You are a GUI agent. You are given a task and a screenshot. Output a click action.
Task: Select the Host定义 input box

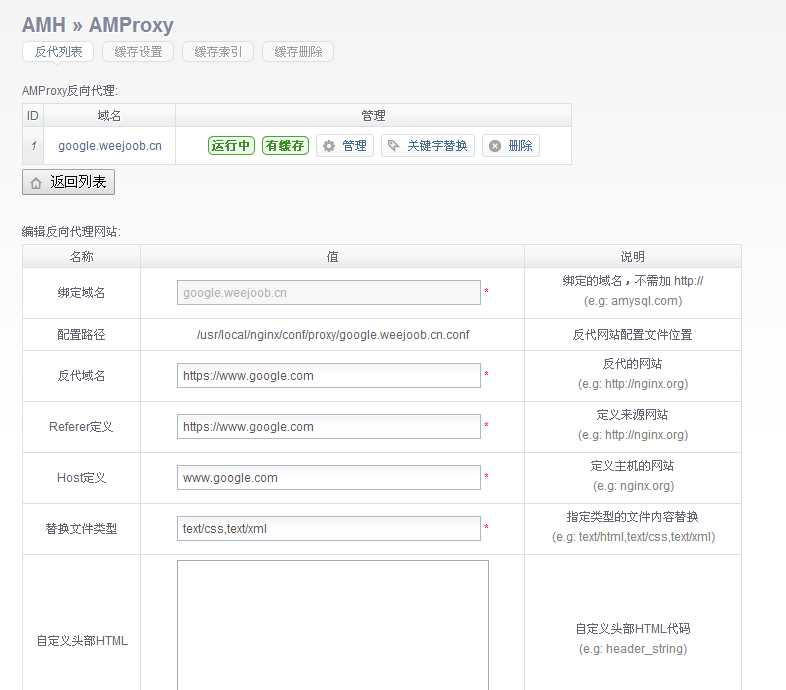coord(328,478)
